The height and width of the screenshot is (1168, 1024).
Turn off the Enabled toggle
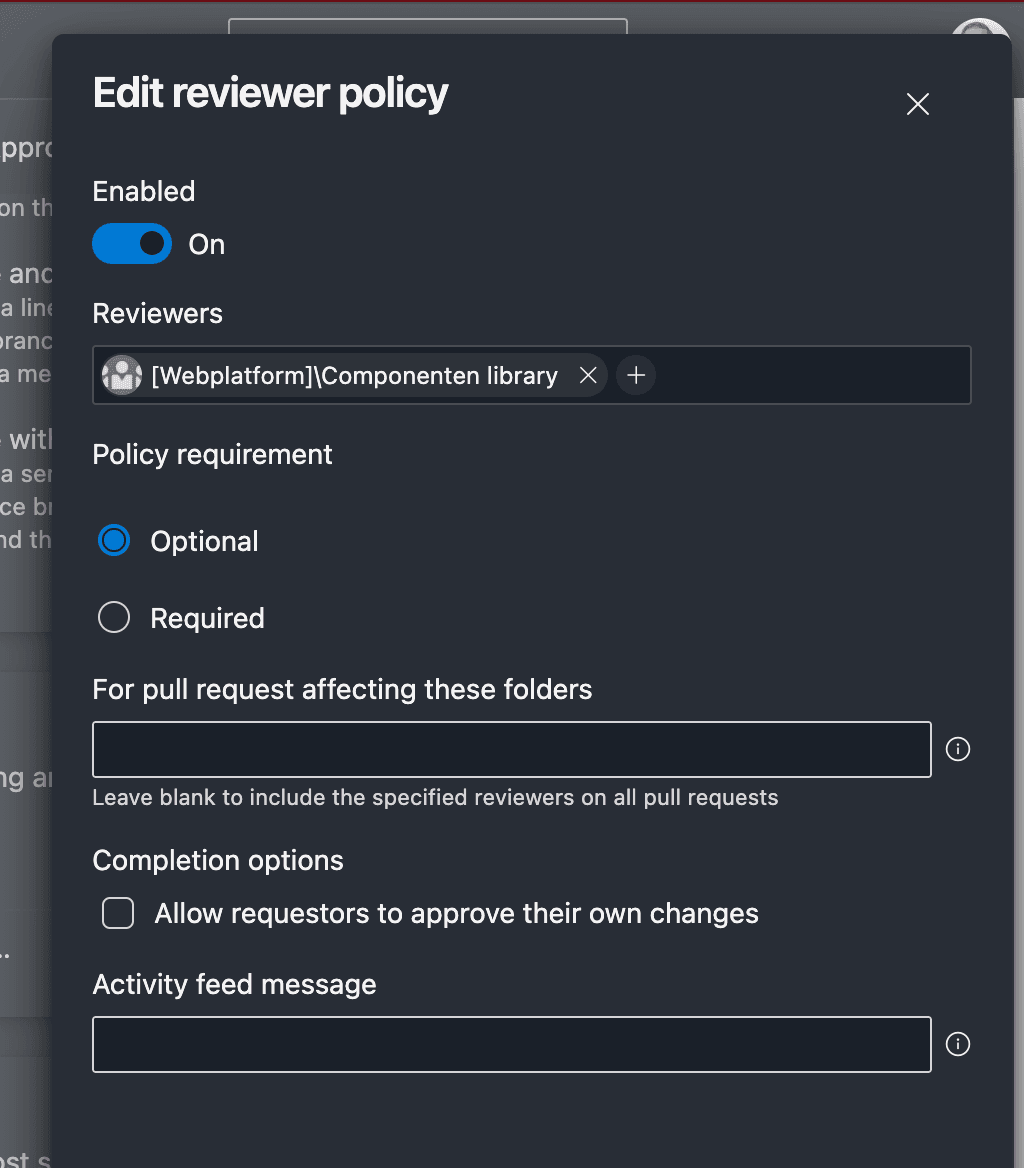click(132, 243)
